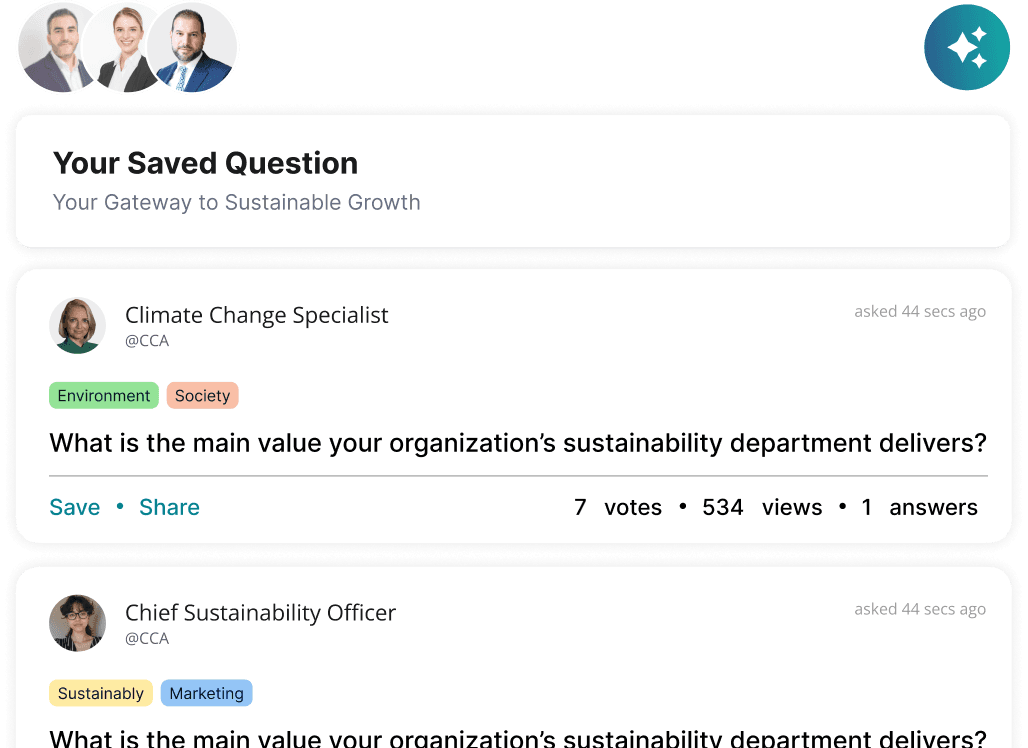This screenshot has width=1028, height=748.
Task: Open the Climate Change Specialist author name
Action: pos(256,315)
